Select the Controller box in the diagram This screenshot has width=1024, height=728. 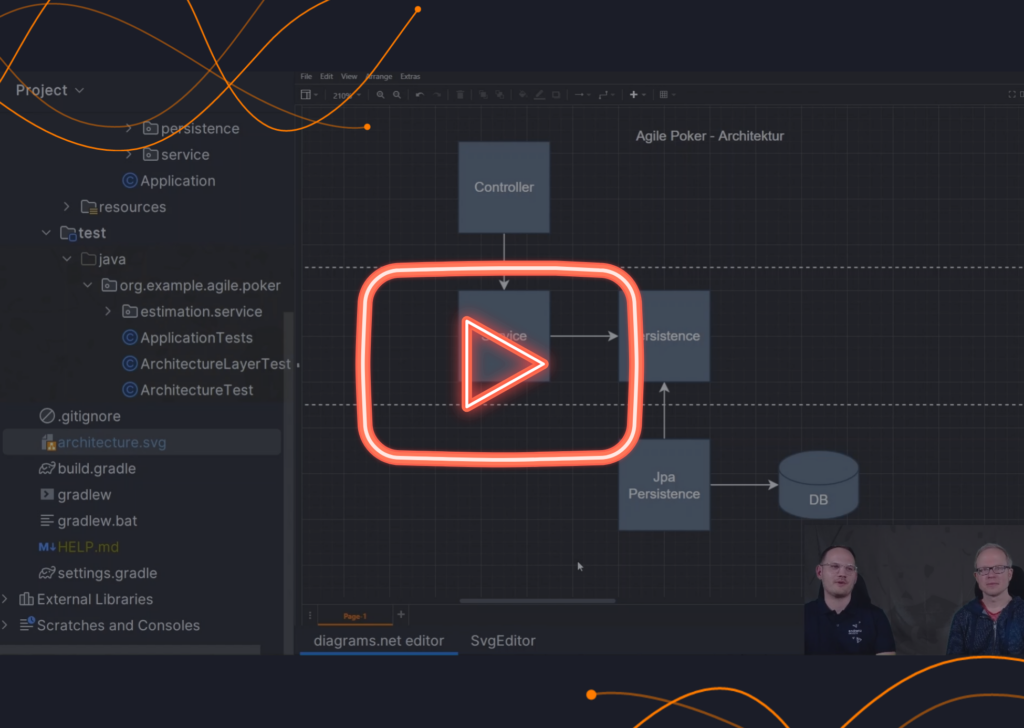point(504,187)
